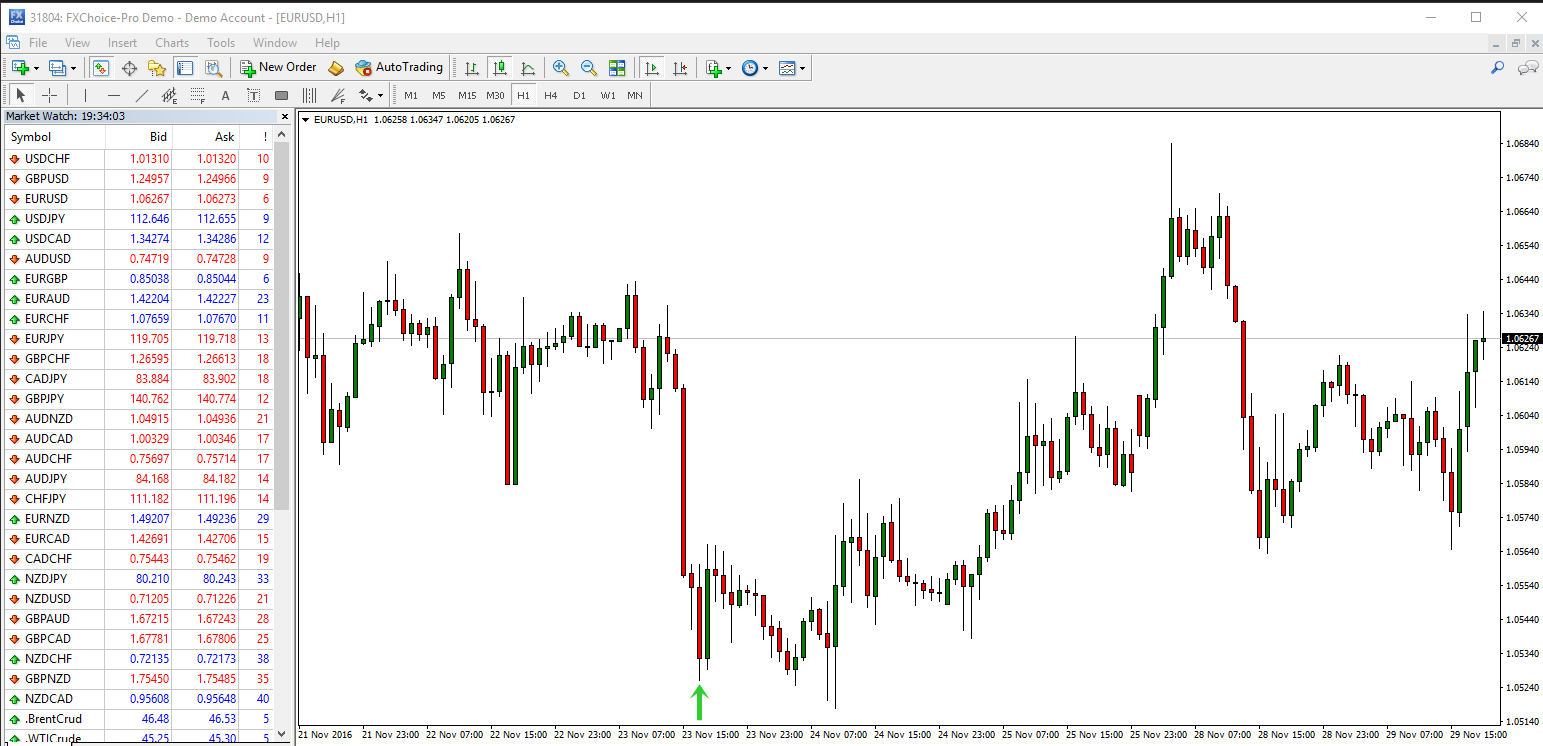1543x746 pixels.
Task: Switch chart to Bar Chart
Action: 471,68
